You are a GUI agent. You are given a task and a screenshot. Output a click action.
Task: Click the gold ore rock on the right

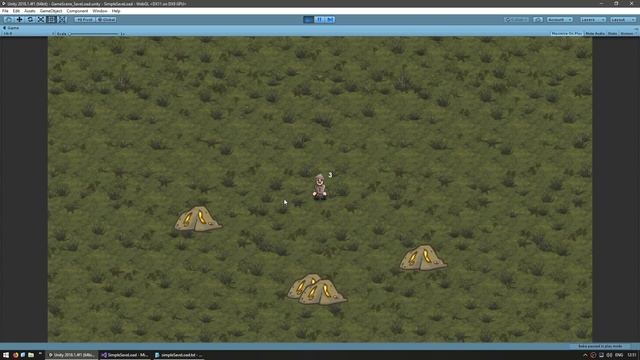(423, 258)
